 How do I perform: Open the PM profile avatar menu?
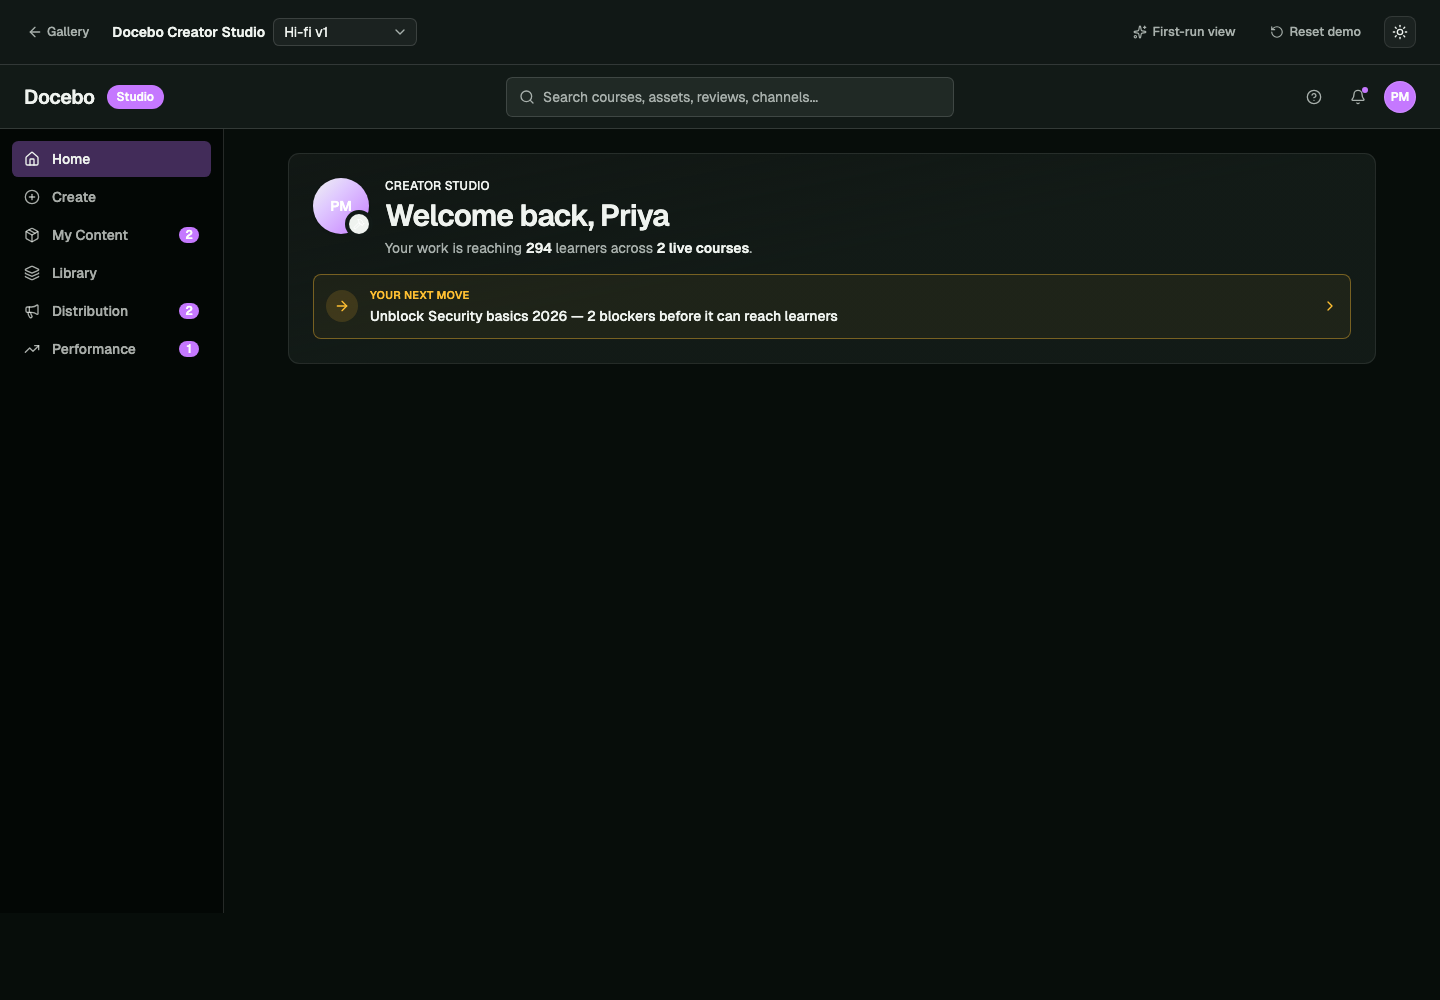coord(1400,97)
